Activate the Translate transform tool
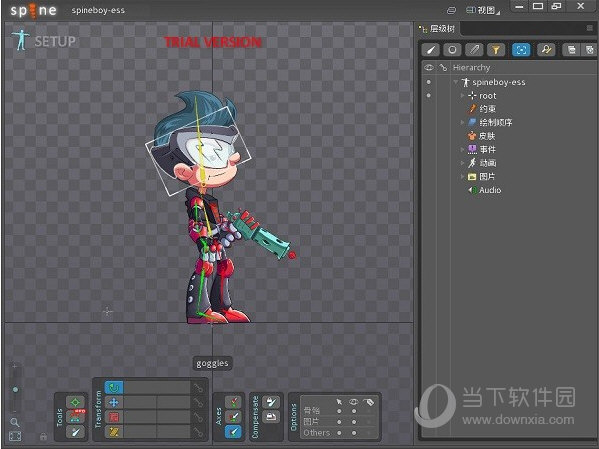Screen dimensions: 599x449 [x=114, y=402]
